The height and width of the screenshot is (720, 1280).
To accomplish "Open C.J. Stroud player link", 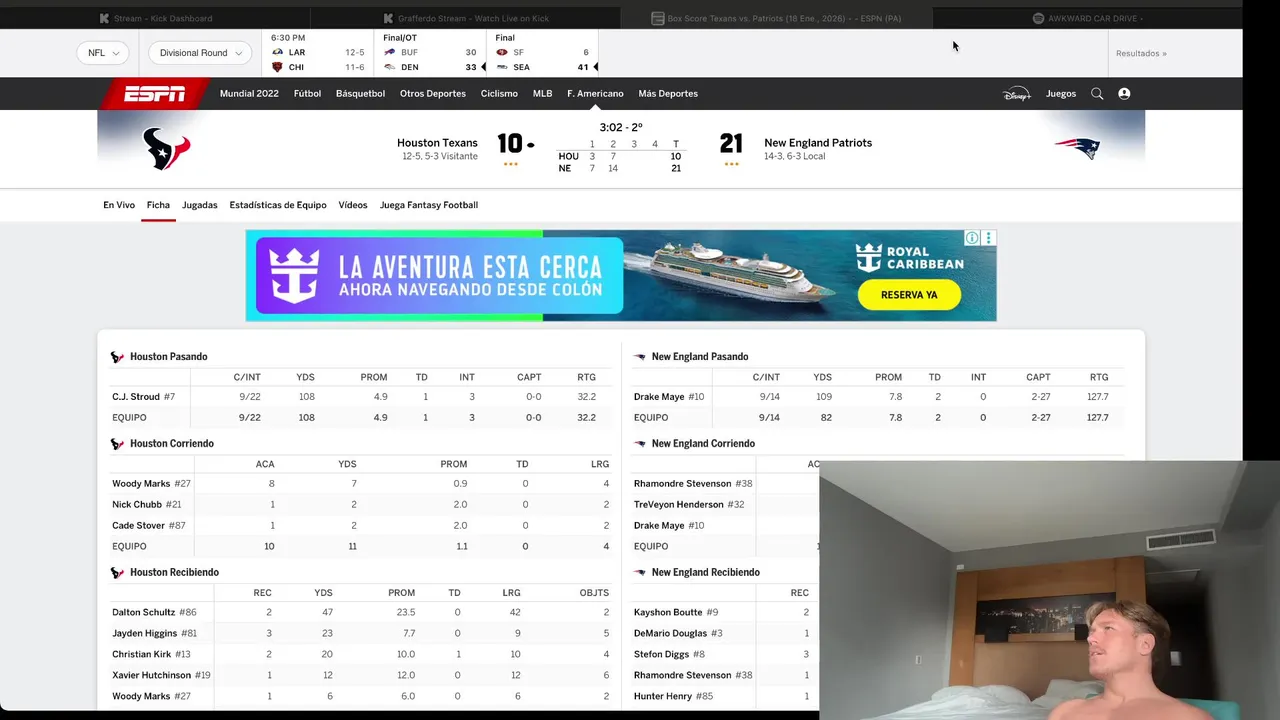I will 136,397.
